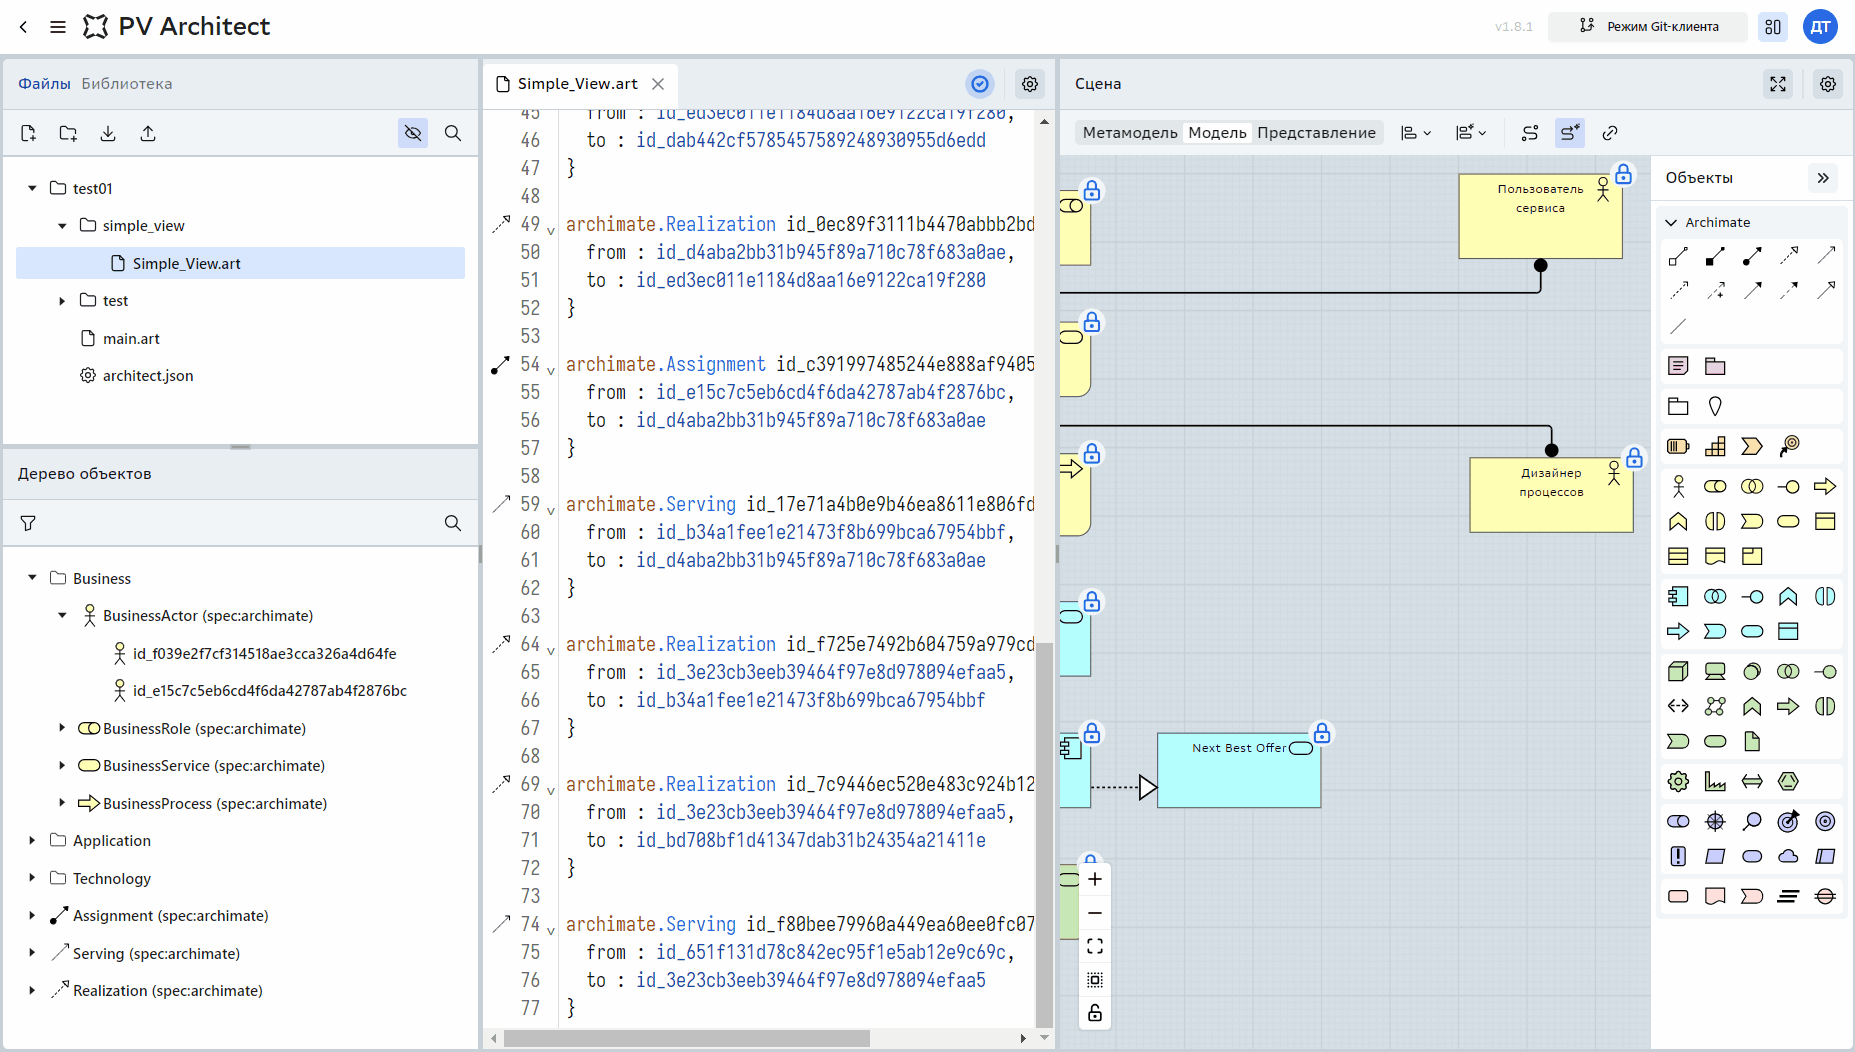Click the new folder icon in Files toolbar
Image resolution: width=1855 pixels, height=1052 pixels.
68,133
